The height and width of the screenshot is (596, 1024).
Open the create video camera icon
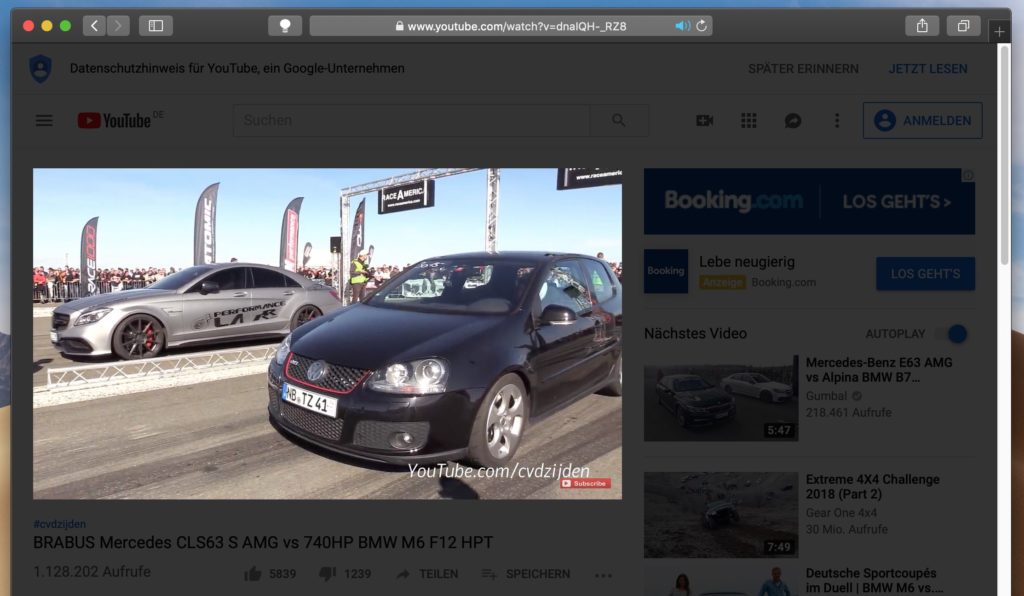[x=704, y=121]
